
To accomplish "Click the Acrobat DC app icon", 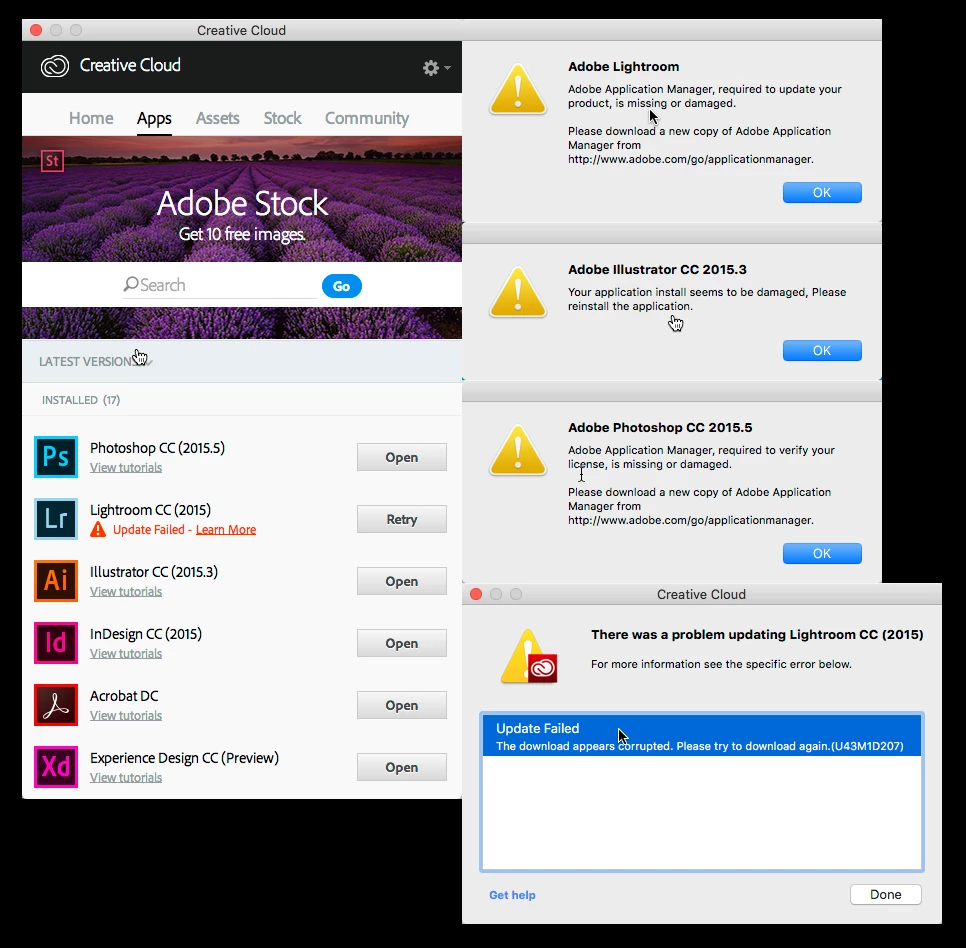I will [x=56, y=705].
